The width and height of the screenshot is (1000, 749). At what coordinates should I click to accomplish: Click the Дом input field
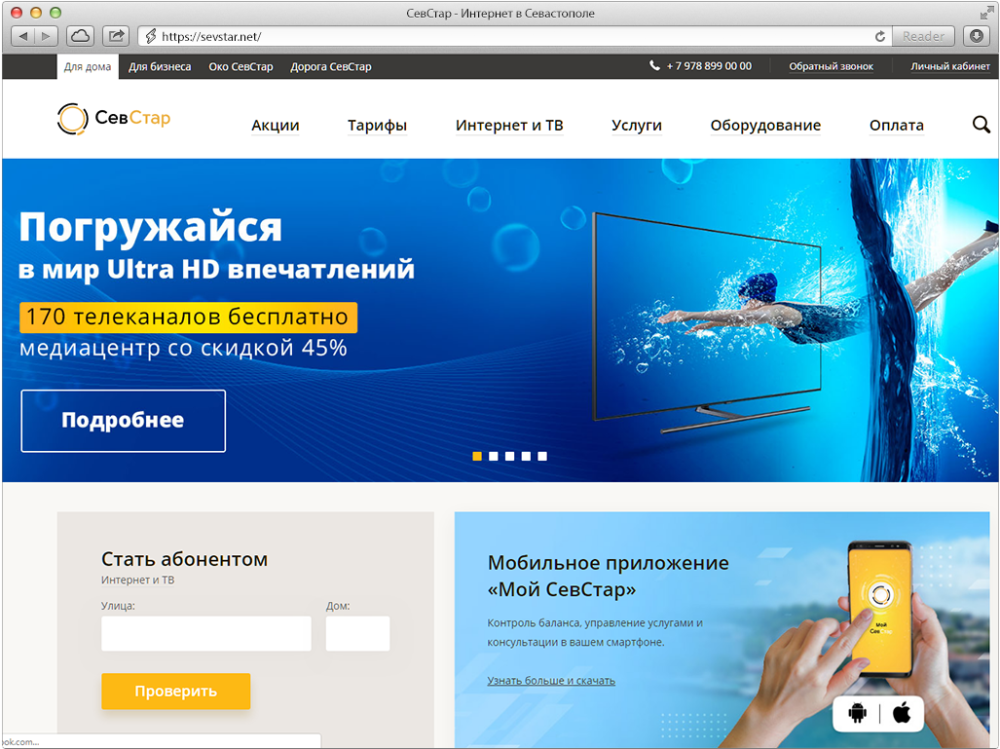(357, 633)
